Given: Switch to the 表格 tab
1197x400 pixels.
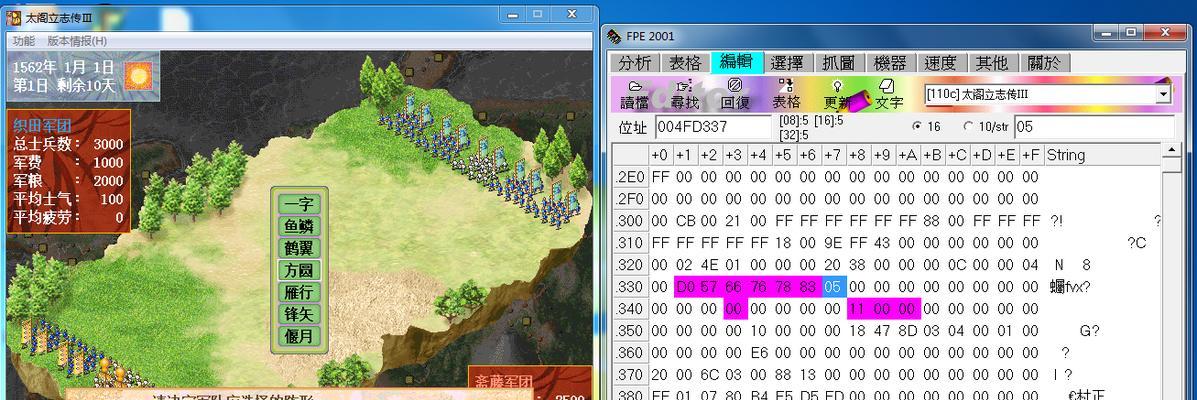Looking at the screenshot, I should tap(685, 63).
